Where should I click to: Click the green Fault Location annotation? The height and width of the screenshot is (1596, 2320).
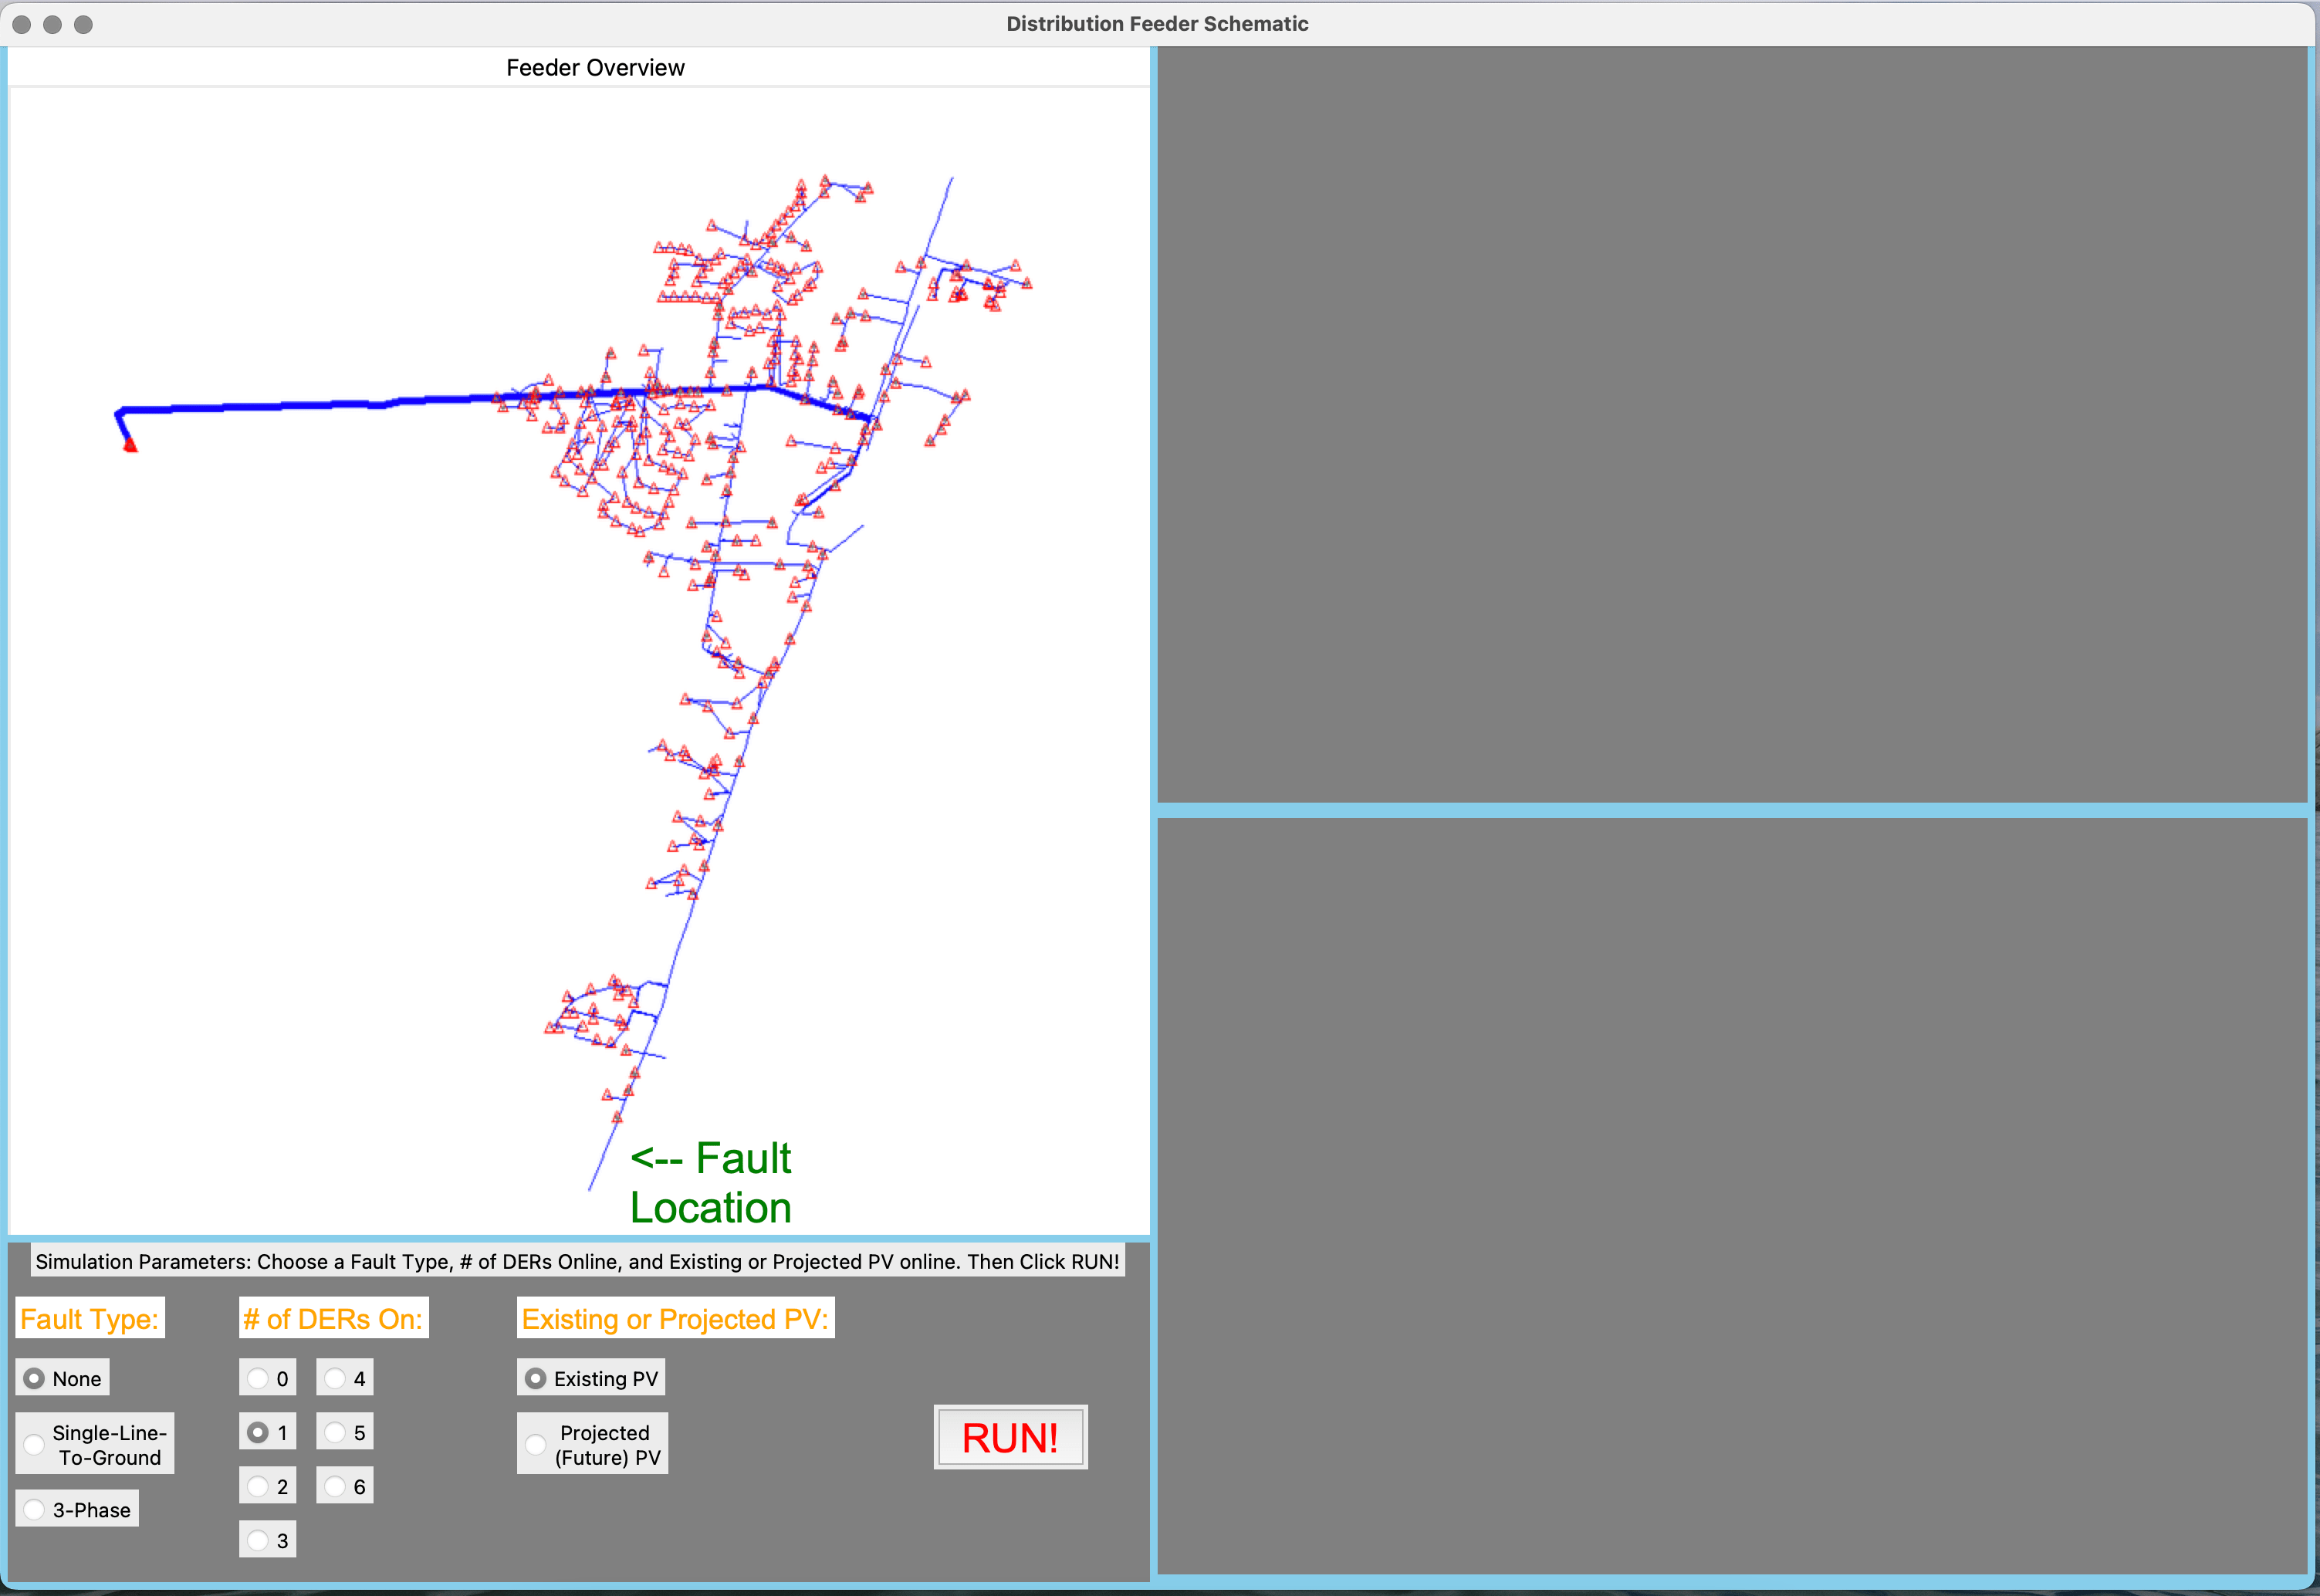[x=710, y=1183]
